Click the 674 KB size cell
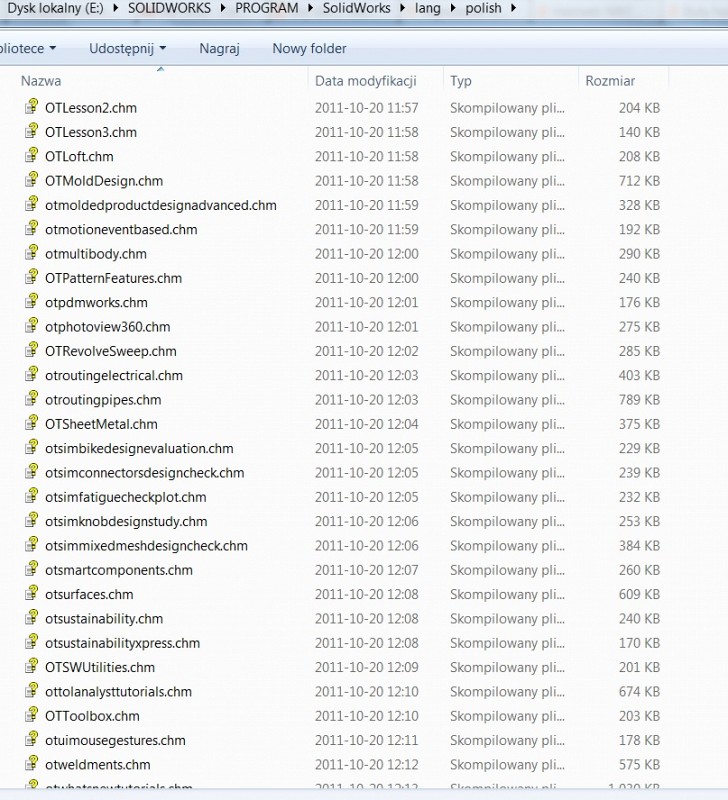The height and width of the screenshot is (800, 728). 639,691
